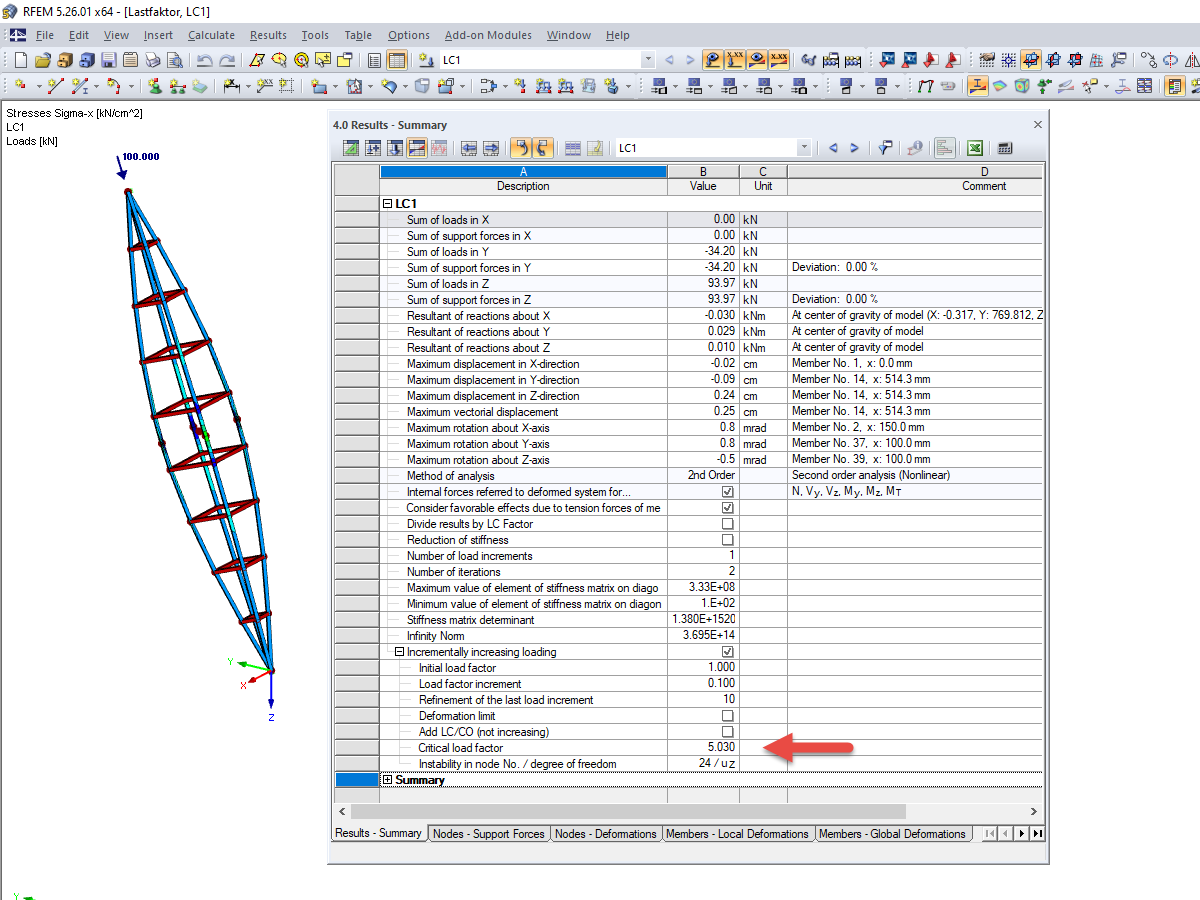Show previous load case in main toolbar
The width and height of the screenshot is (1200, 900).
(x=669, y=60)
